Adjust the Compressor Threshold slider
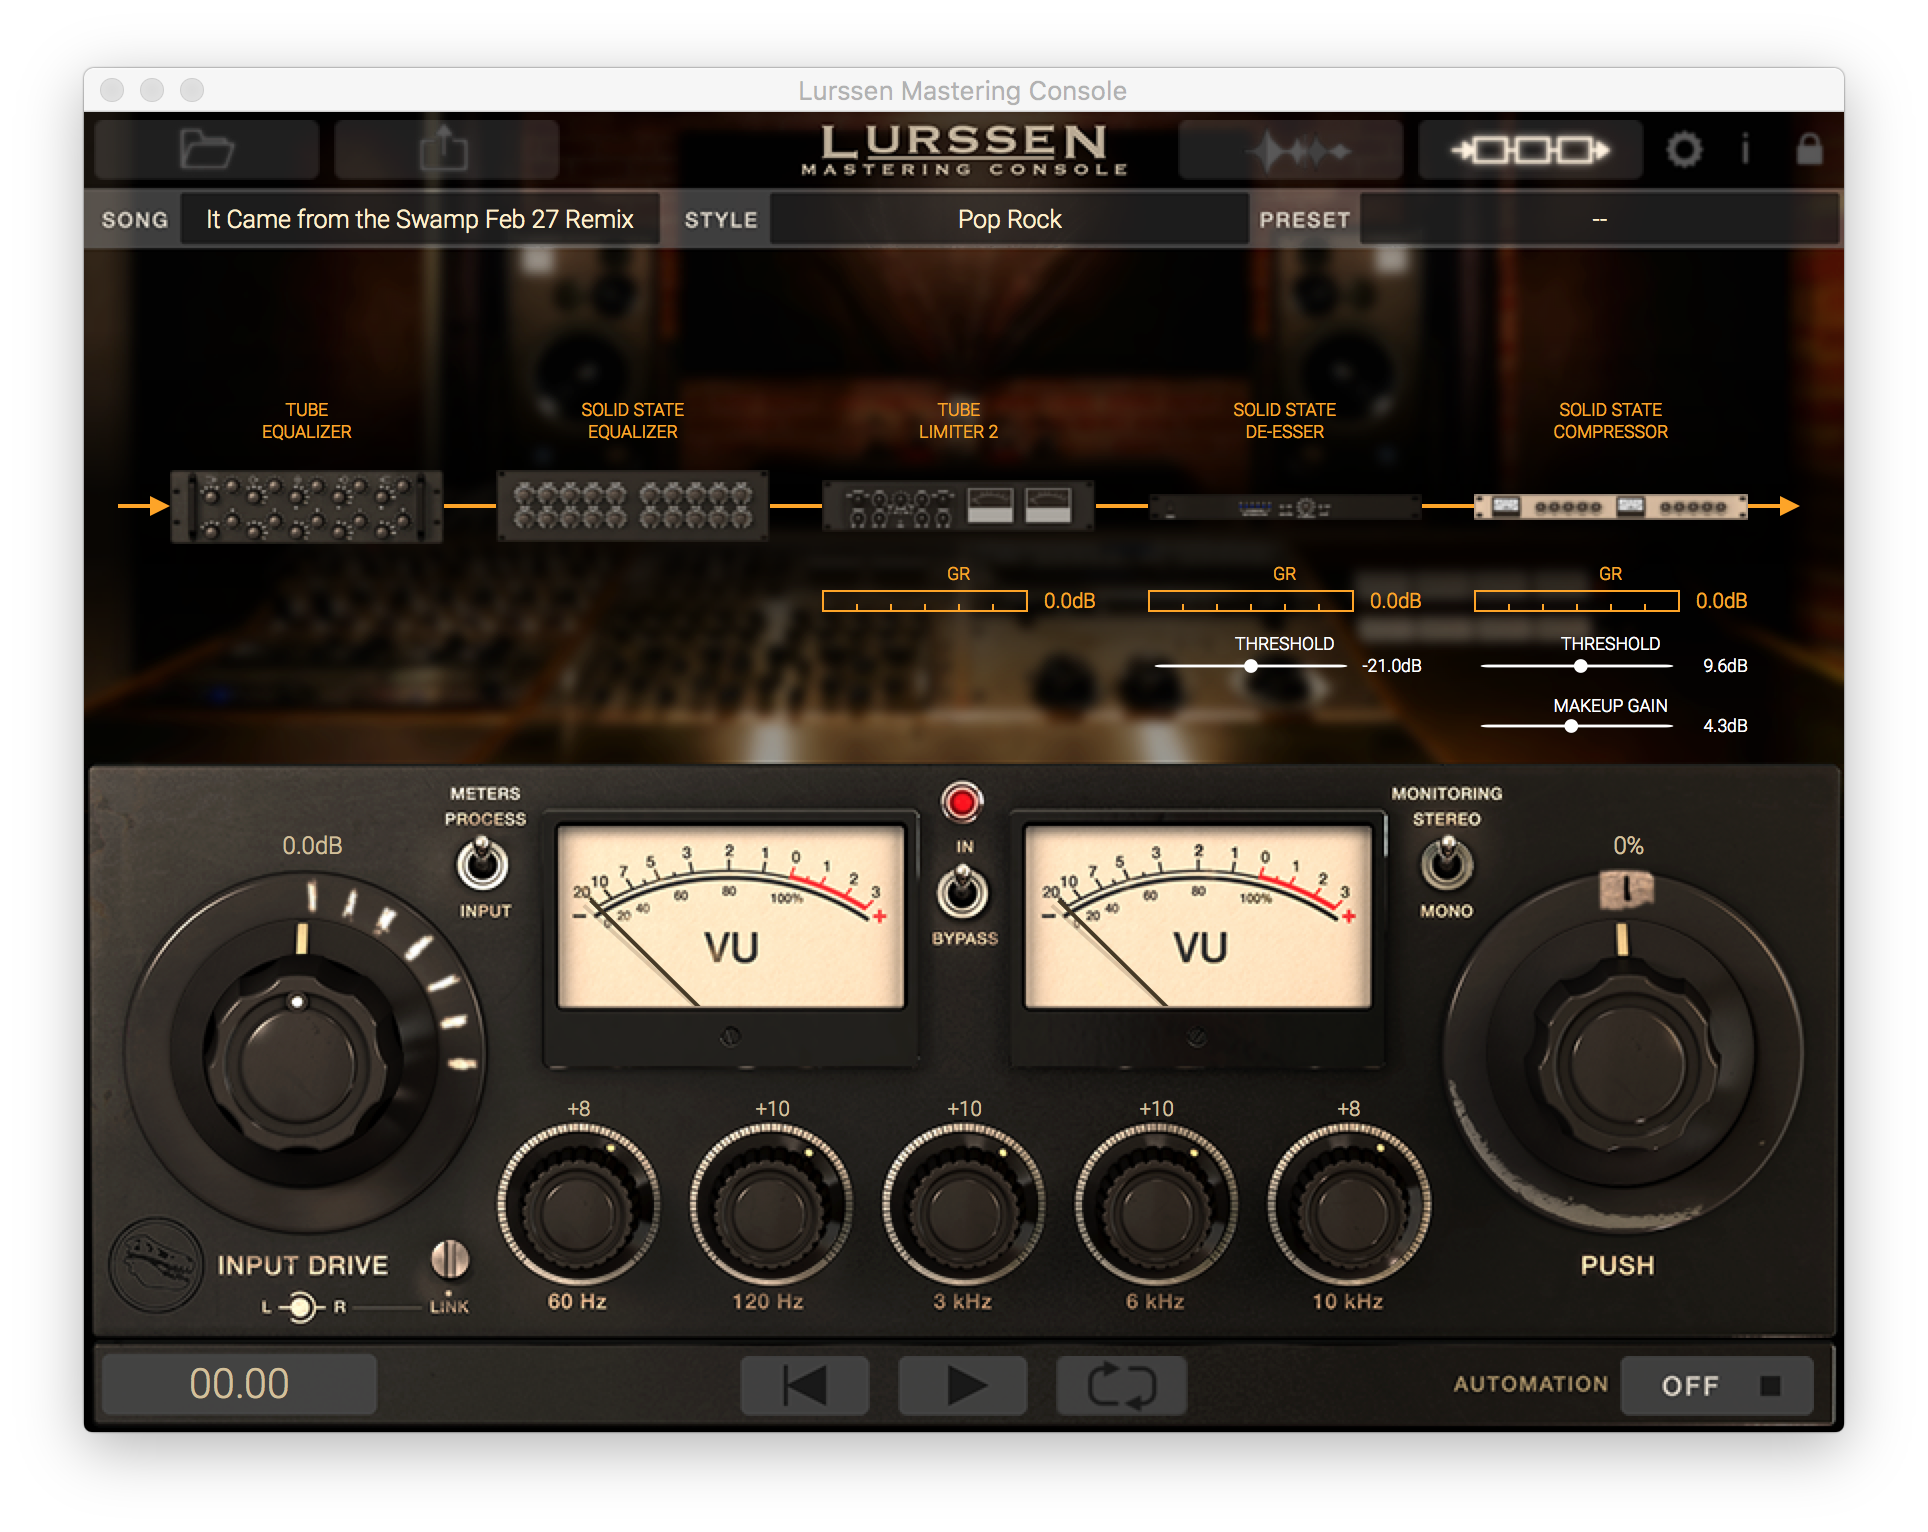Viewport: 1928px width, 1532px height. point(1577,666)
